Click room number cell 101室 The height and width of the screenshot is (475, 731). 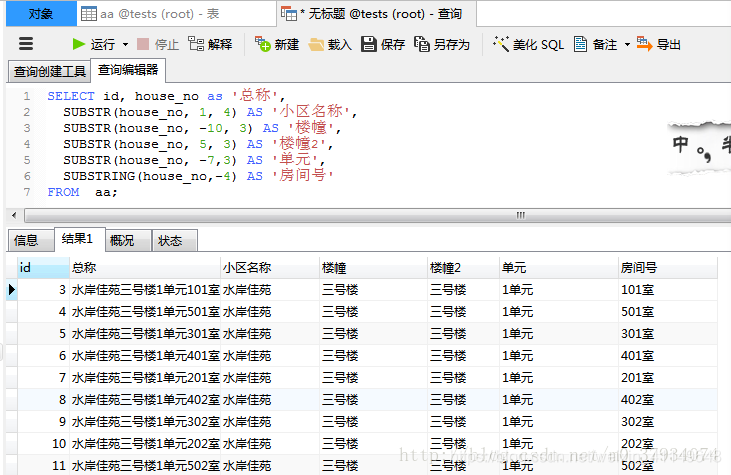[668, 290]
